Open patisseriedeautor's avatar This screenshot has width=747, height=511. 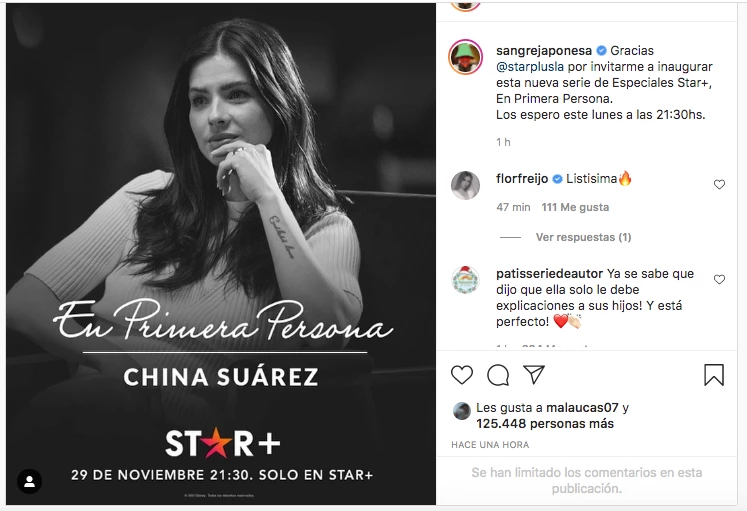coord(465,280)
